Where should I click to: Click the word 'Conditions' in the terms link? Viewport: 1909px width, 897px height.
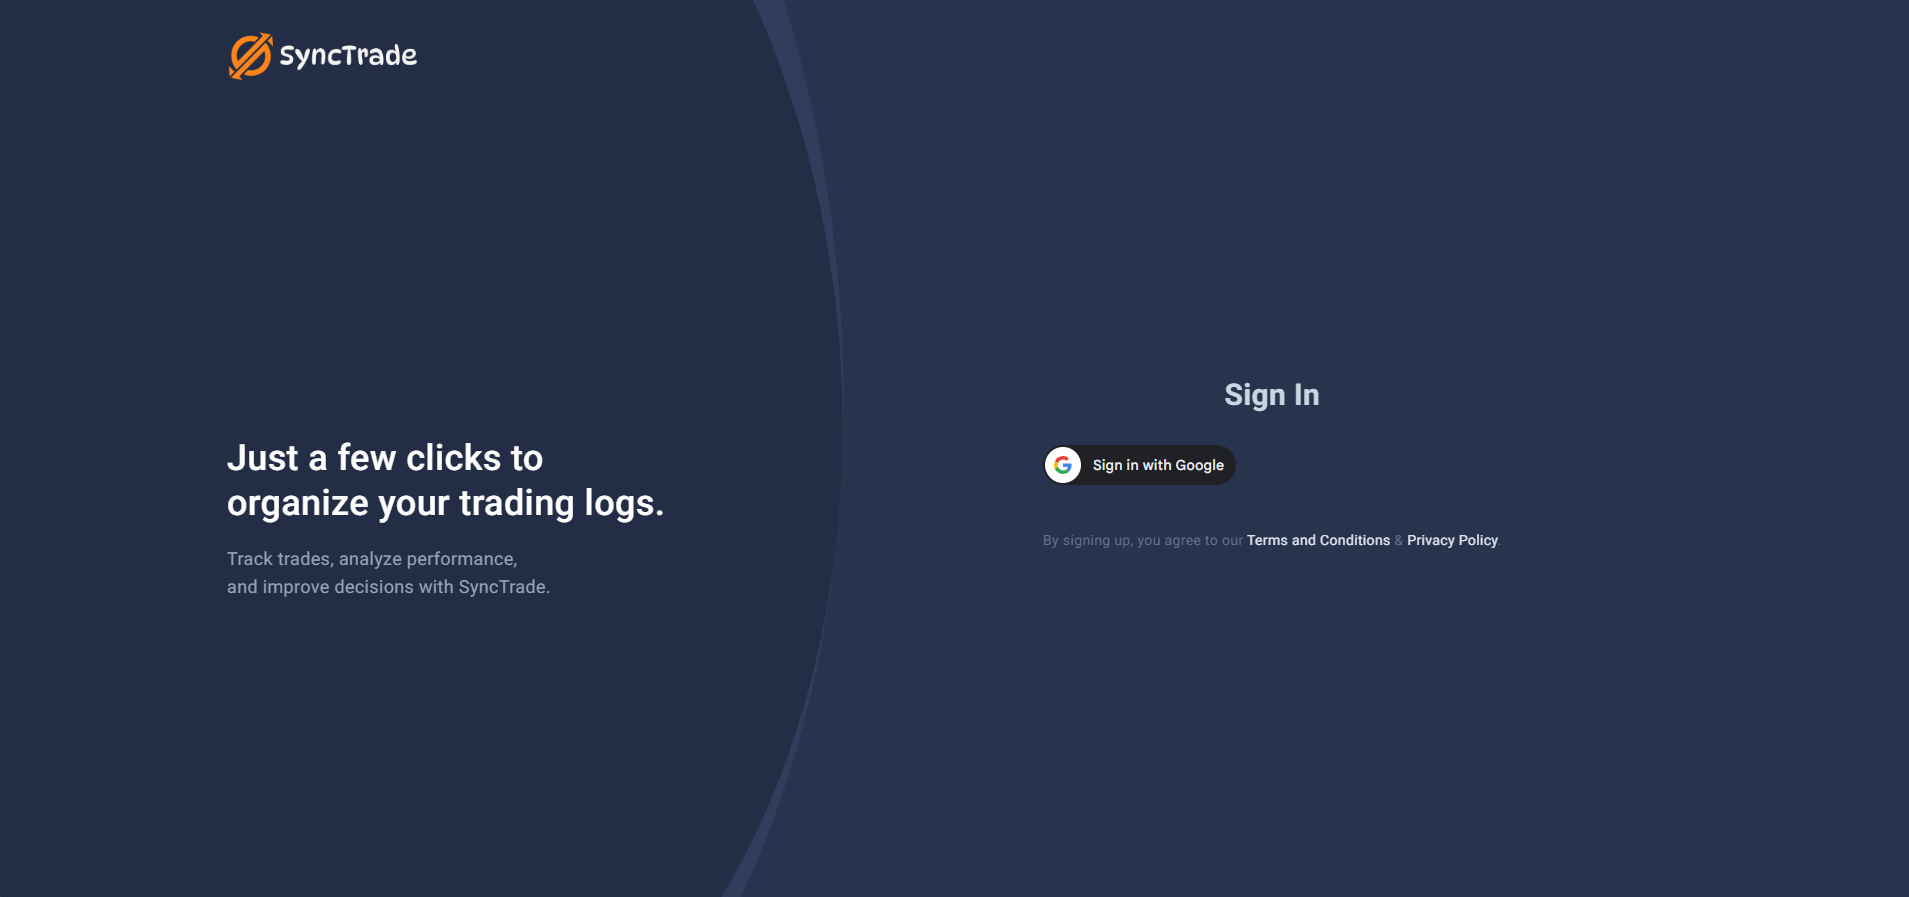[1354, 540]
